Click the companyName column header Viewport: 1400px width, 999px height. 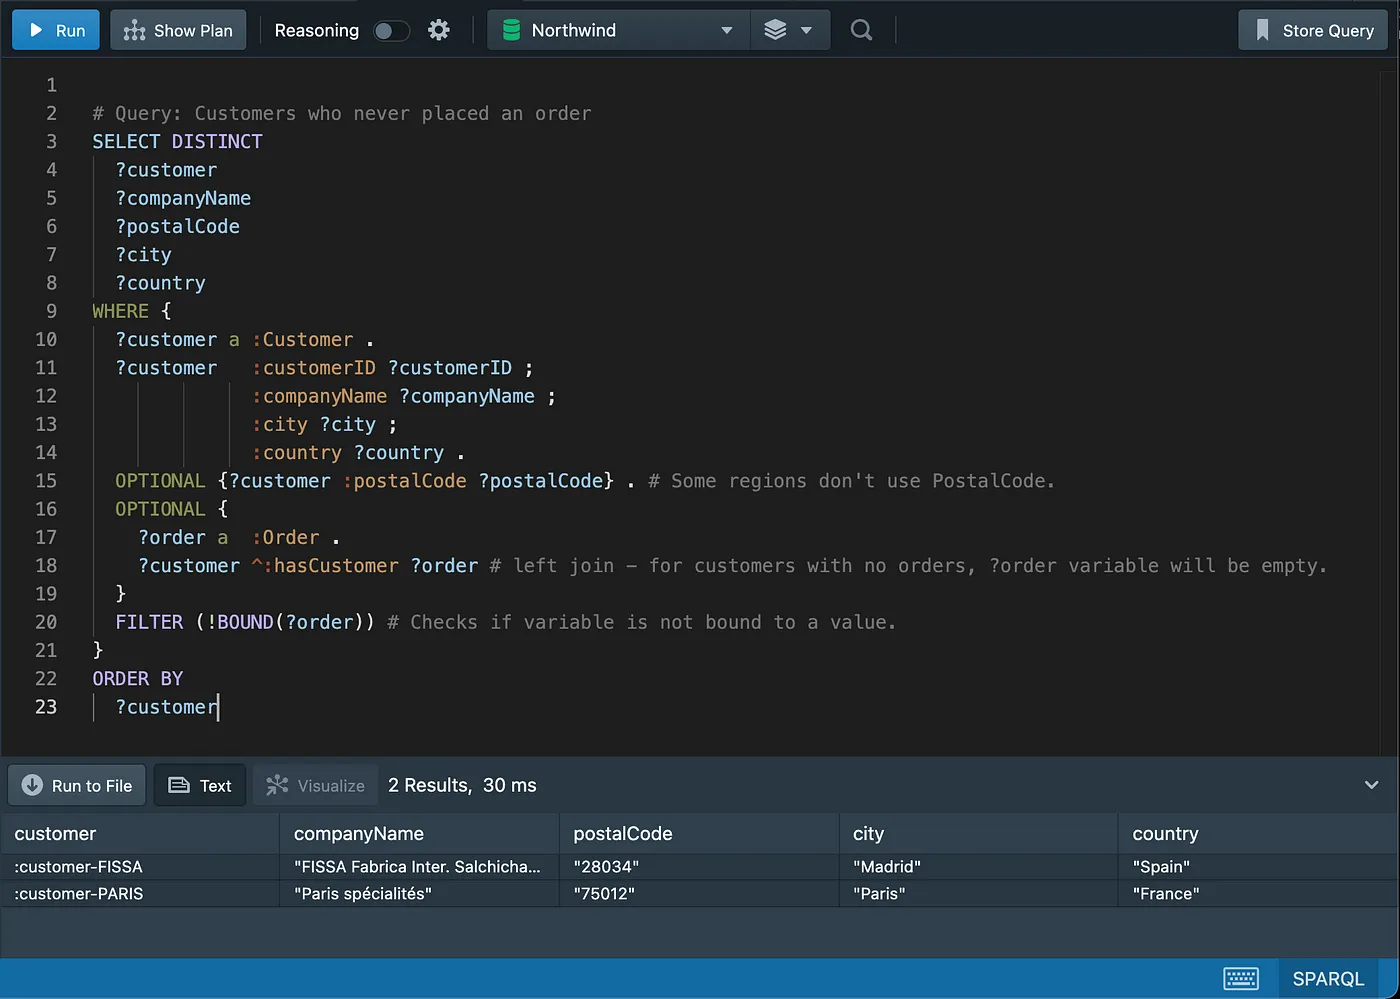(419, 833)
